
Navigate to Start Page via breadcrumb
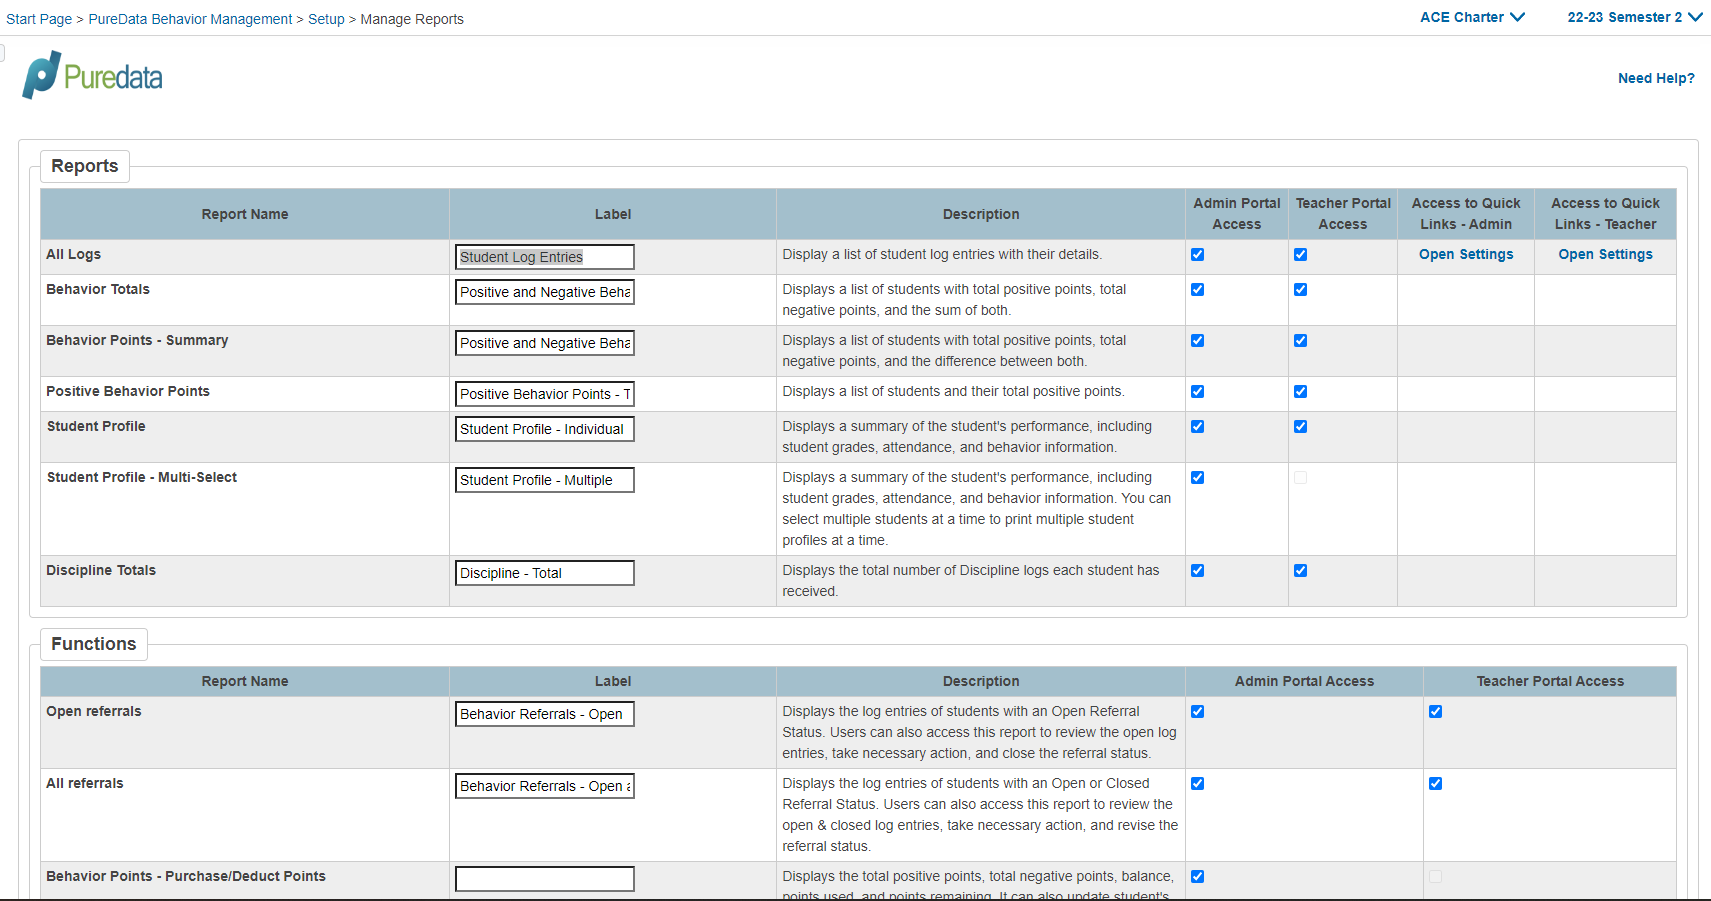[39, 18]
